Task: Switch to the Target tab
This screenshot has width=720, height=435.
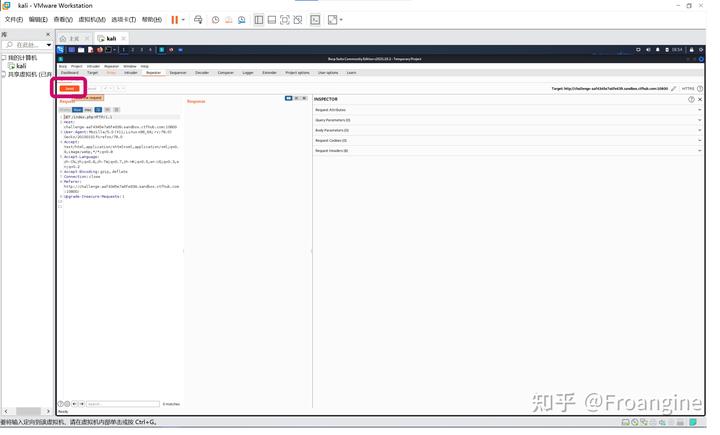Action: (x=92, y=73)
